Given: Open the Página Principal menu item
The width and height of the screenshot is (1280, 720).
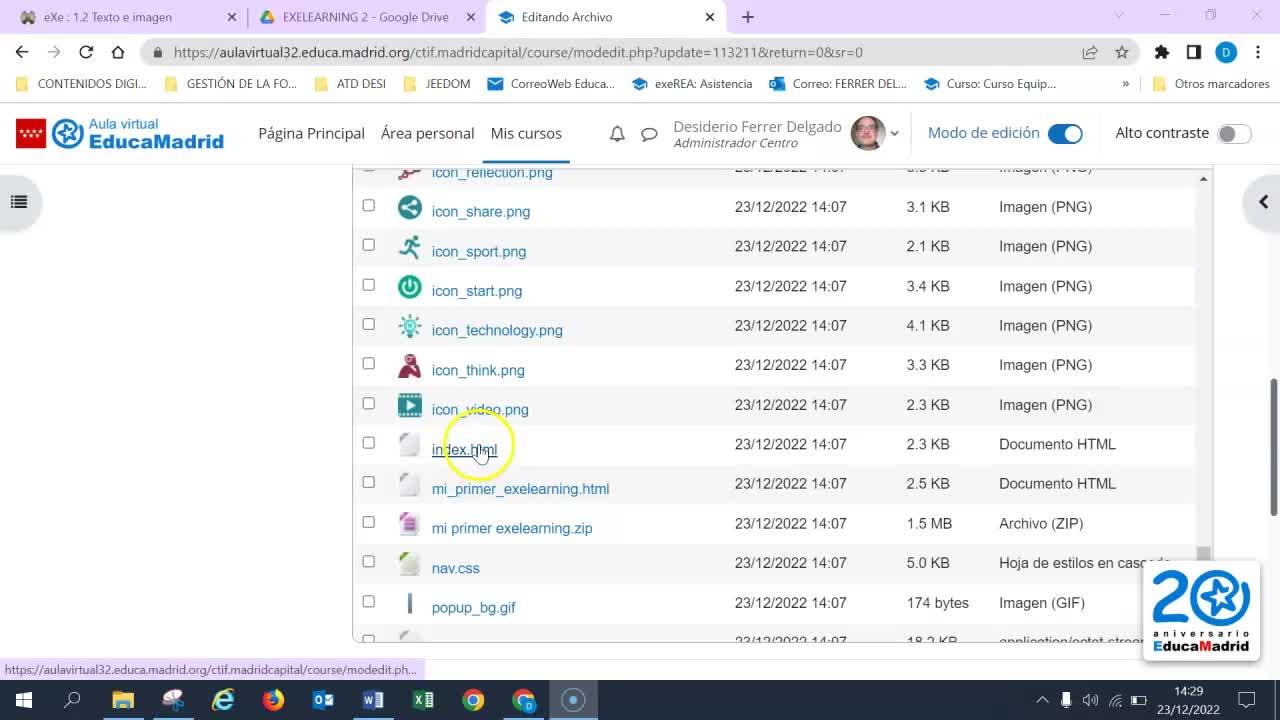Looking at the screenshot, I should coord(311,133).
